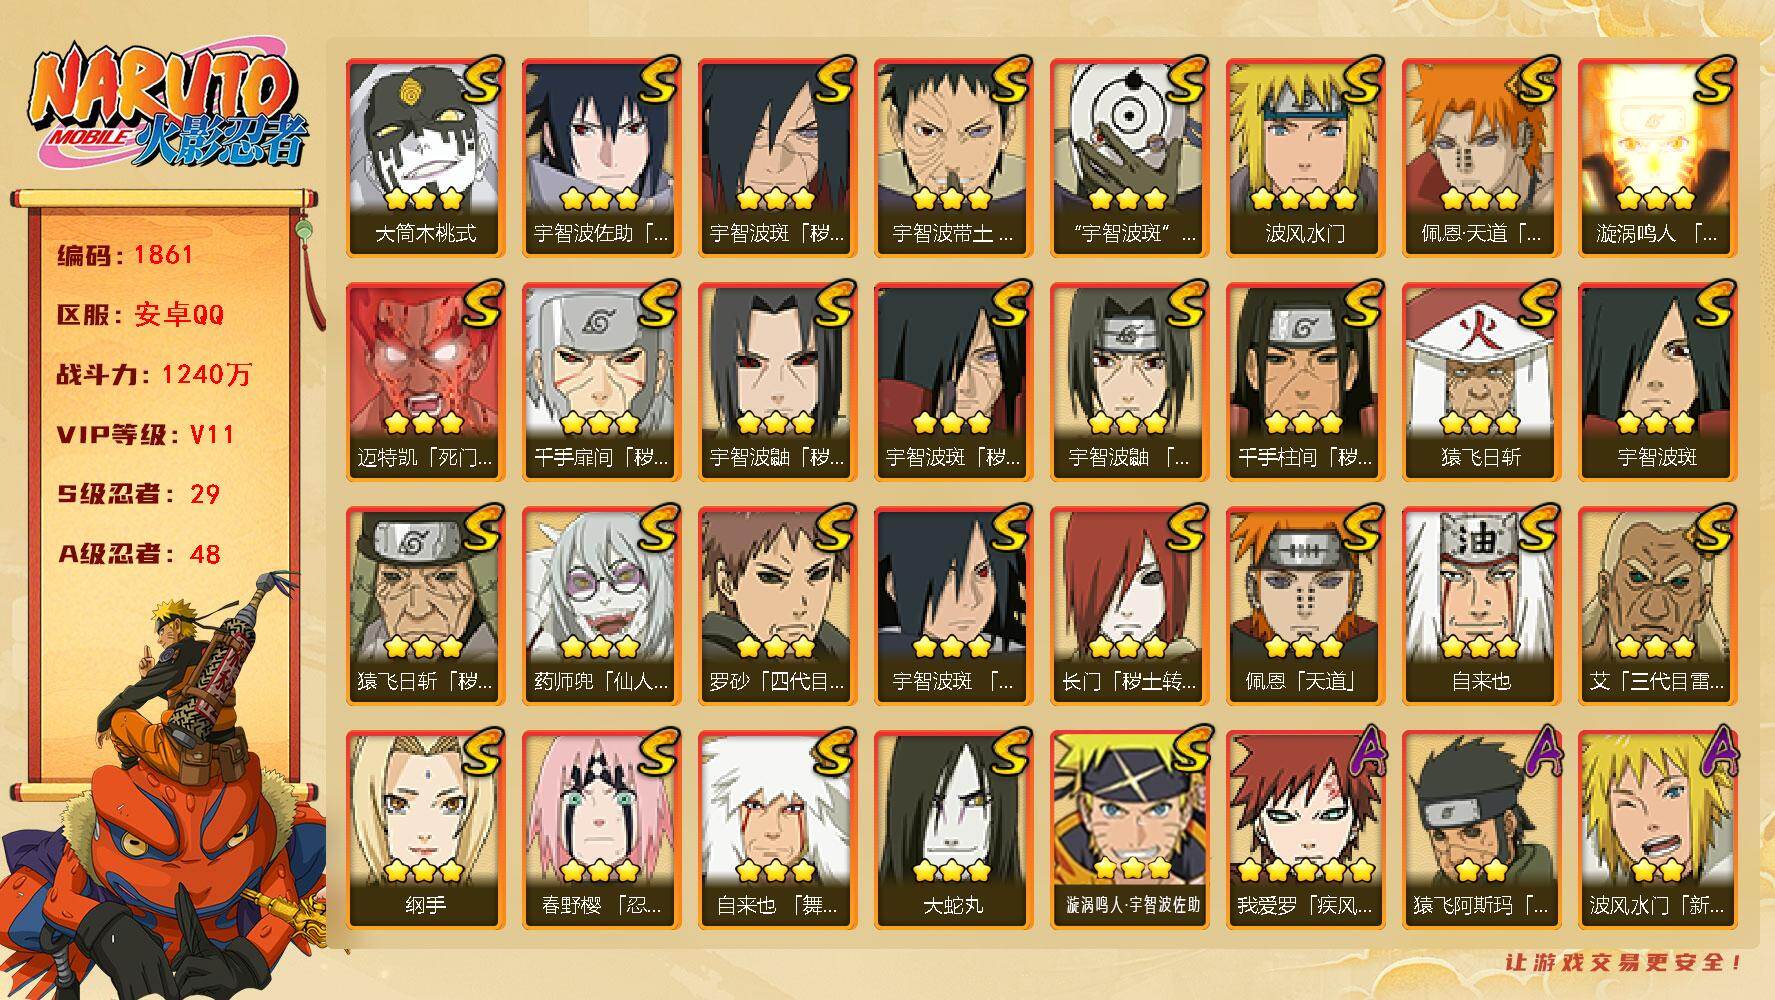The height and width of the screenshot is (1000, 1775).
Task: Click the 千手柱间「秽」 card
Action: (x=1305, y=381)
